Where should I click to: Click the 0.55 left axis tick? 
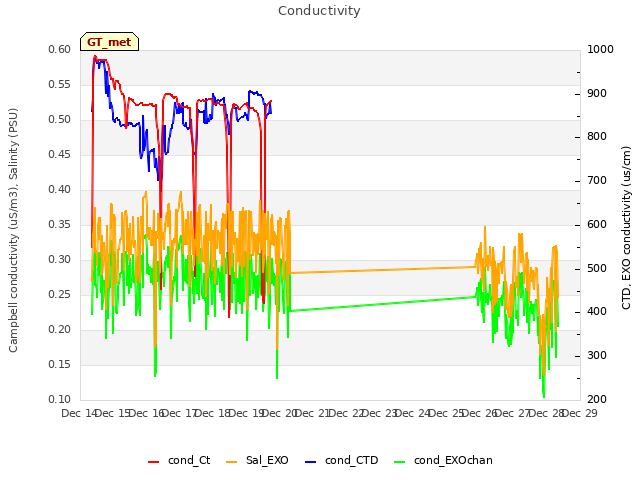pos(60,84)
